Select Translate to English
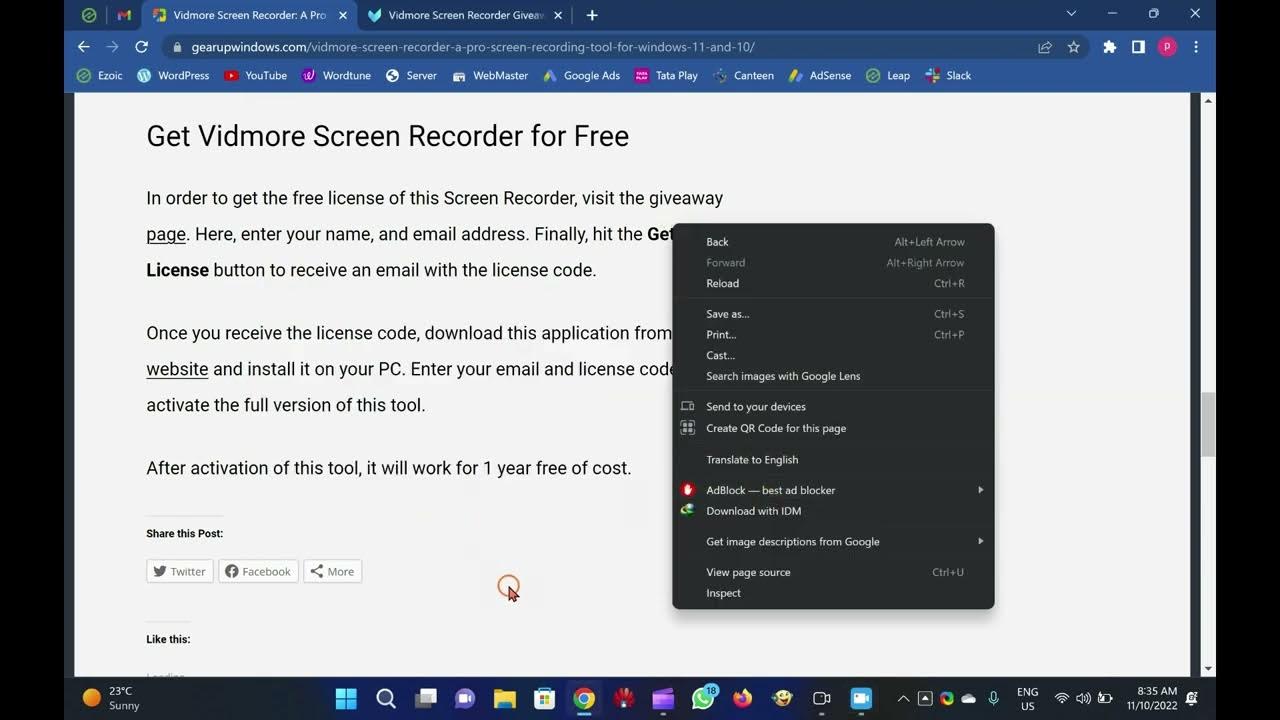 pyautogui.click(x=833, y=460)
